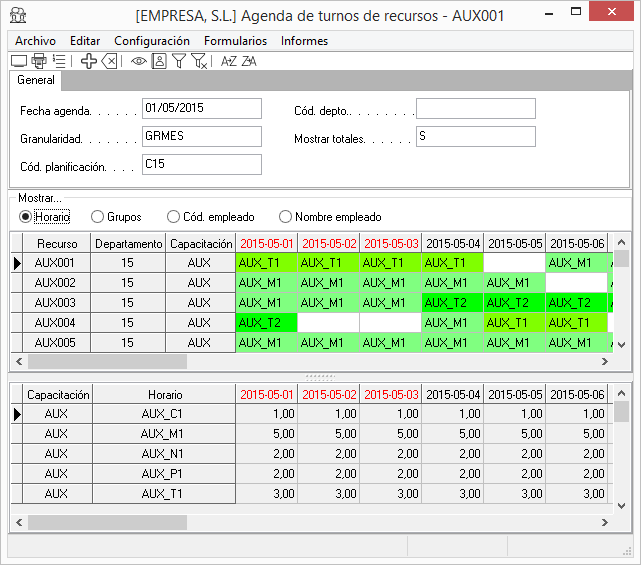Click the plus add record icon

pyautogui.click(x=89, y=61)
